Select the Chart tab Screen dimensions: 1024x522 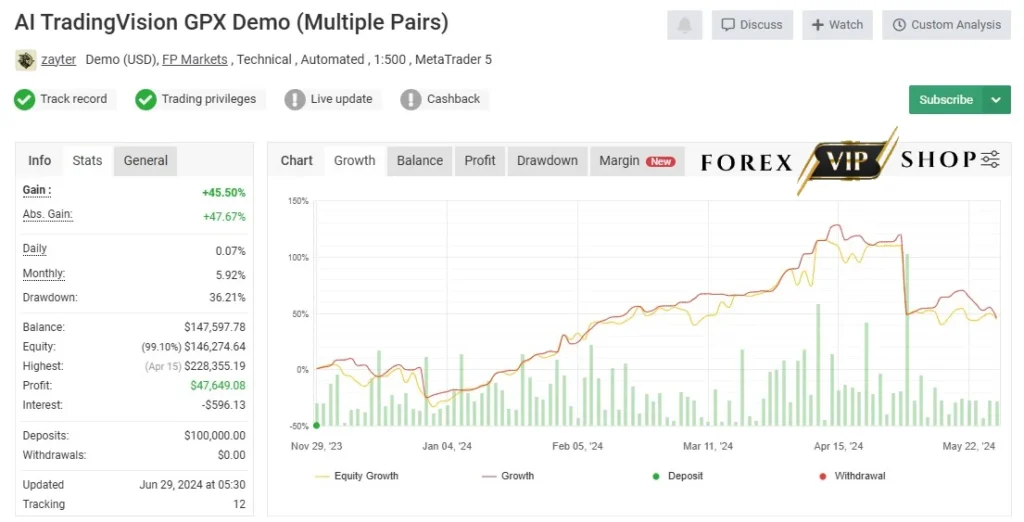point(296,160)
